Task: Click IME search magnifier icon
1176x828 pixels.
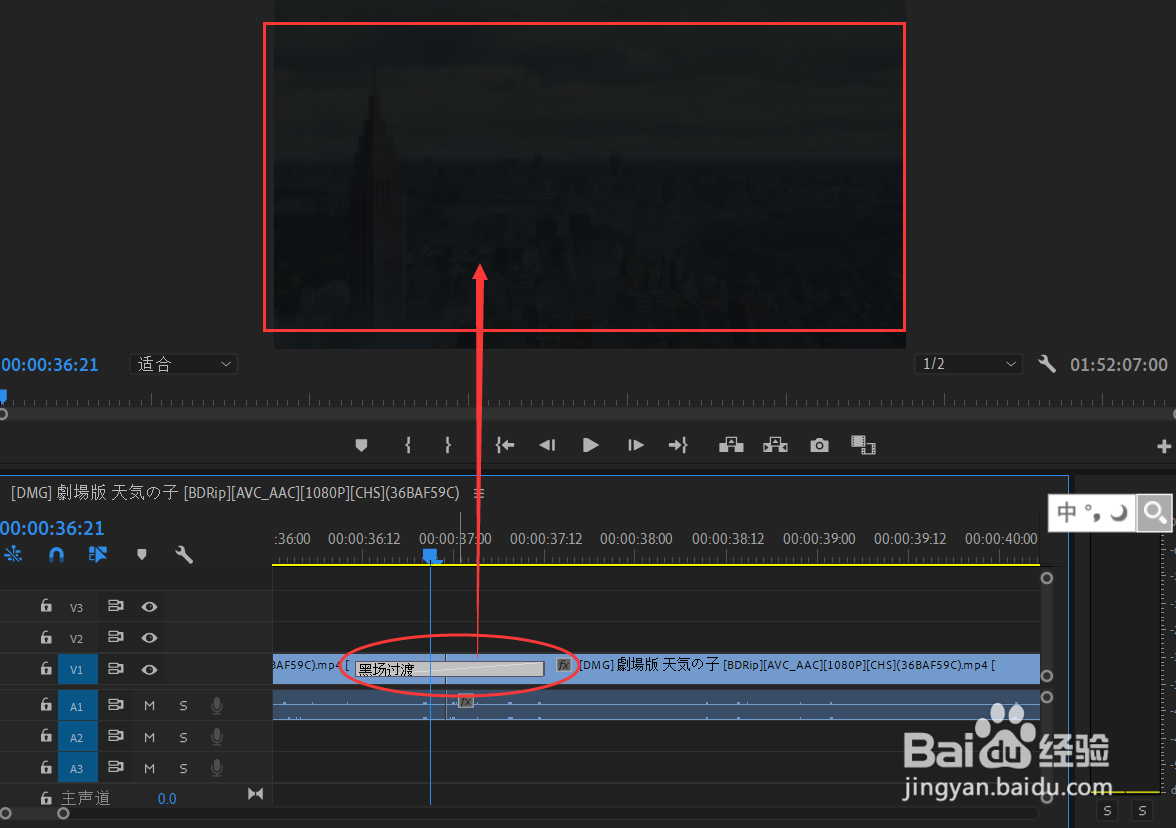Action: [1154, 513]
